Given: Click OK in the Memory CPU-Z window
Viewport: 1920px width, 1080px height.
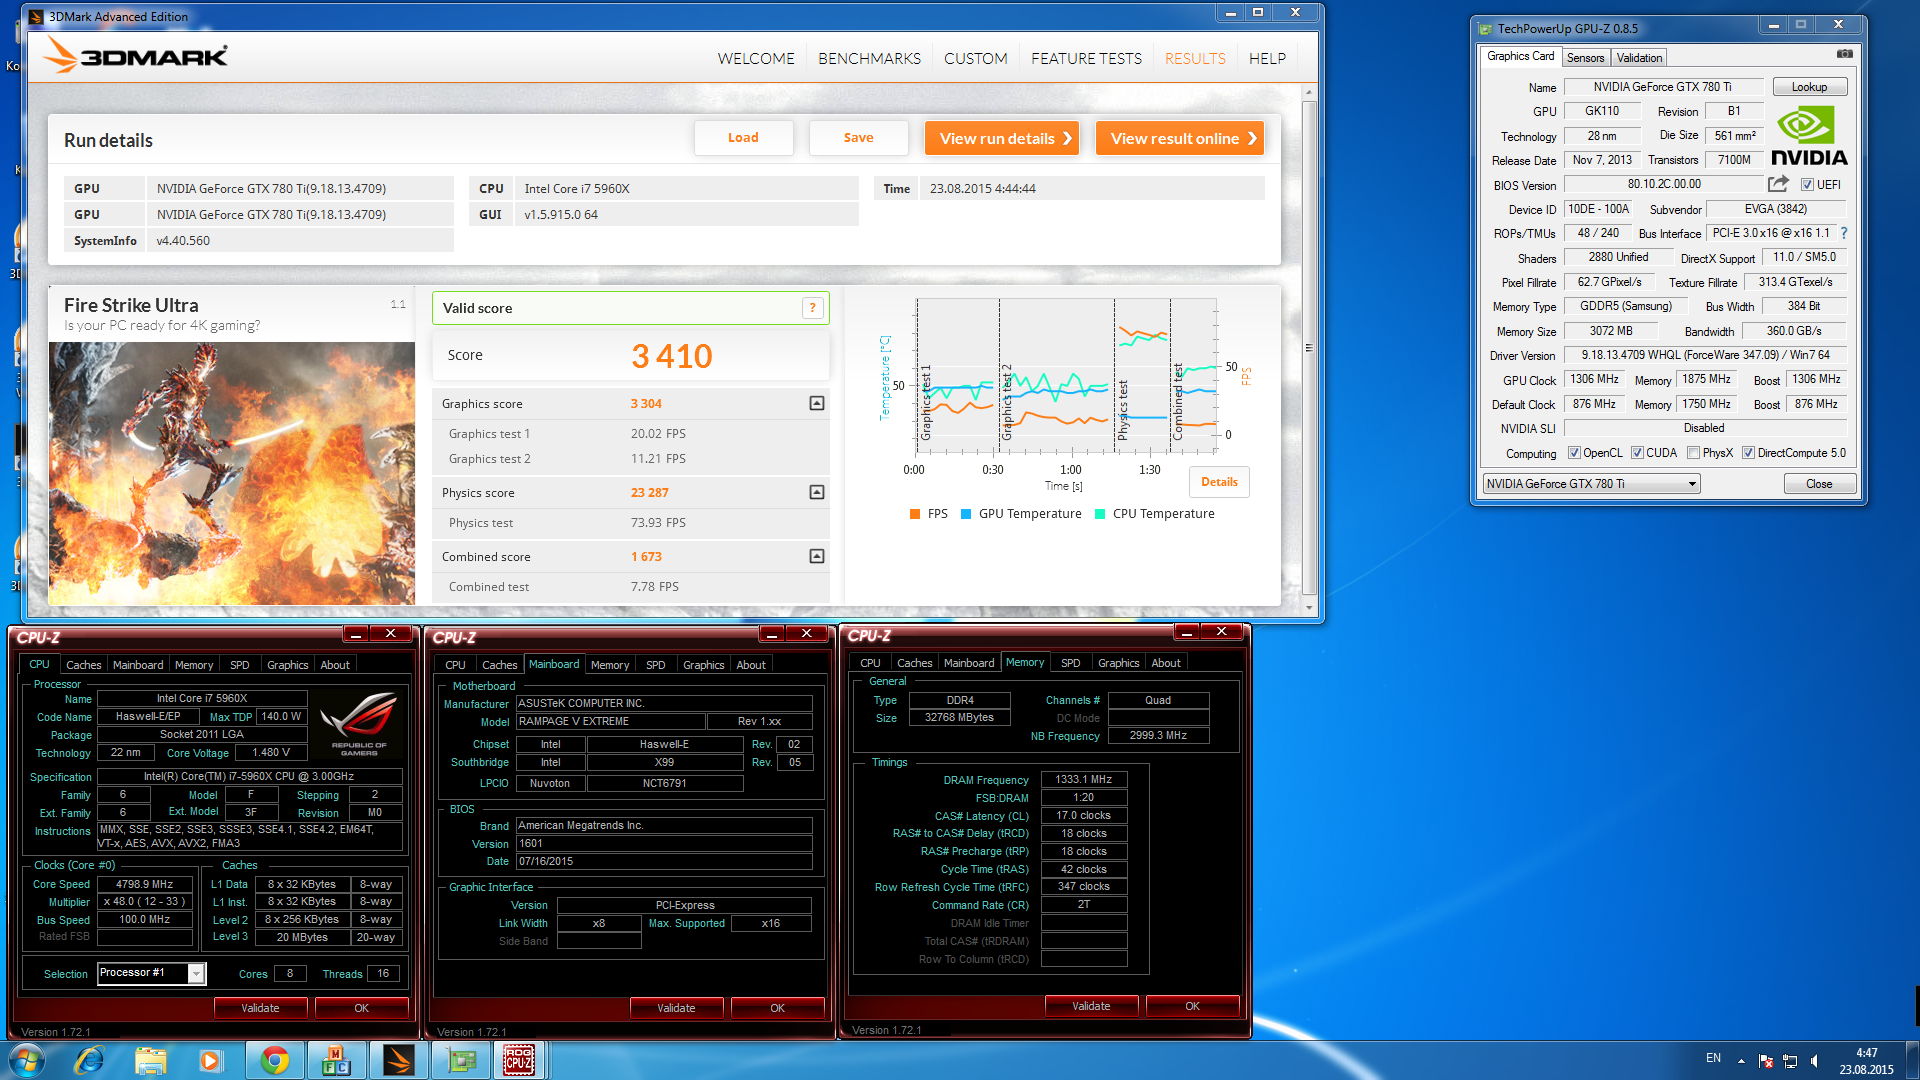Looking at the screenshot, I should (1192, 1006).
